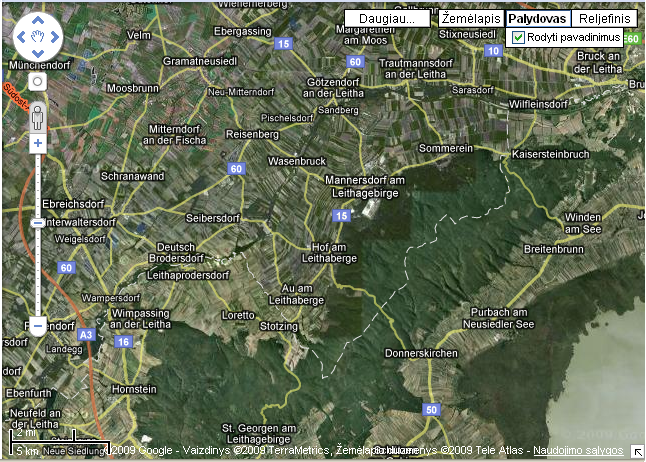This screenshot has height=462, width=646.
Task: Click the Au am Leithaberge label
Action: [x=297, y=294]
